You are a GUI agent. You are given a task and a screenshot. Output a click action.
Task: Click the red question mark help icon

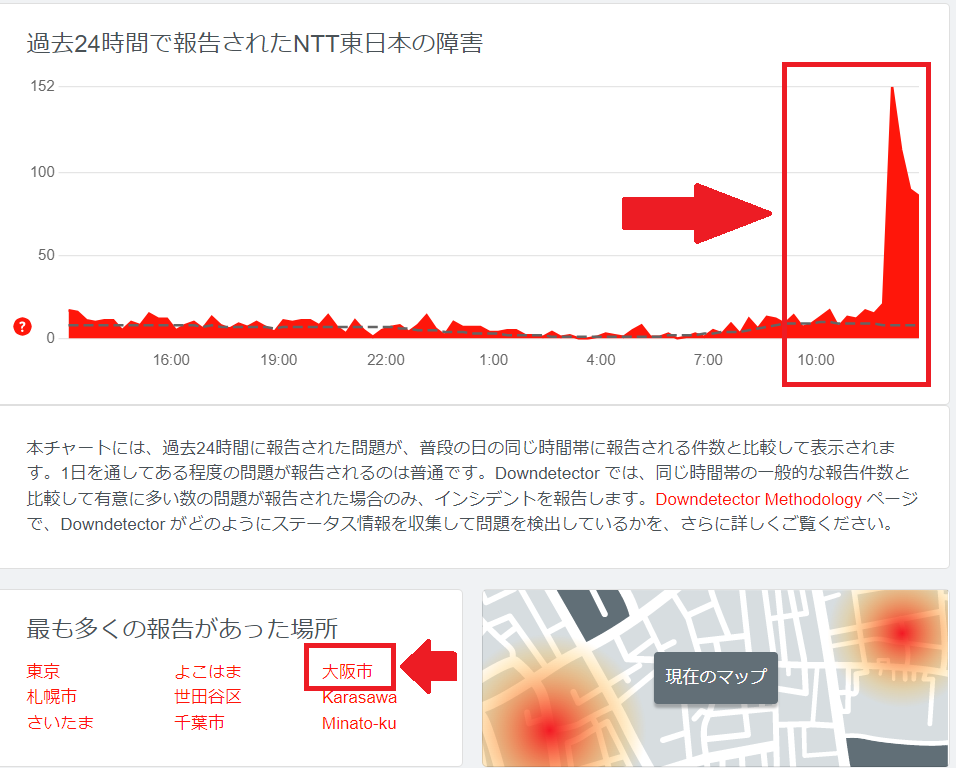click(x=23, y=327)
